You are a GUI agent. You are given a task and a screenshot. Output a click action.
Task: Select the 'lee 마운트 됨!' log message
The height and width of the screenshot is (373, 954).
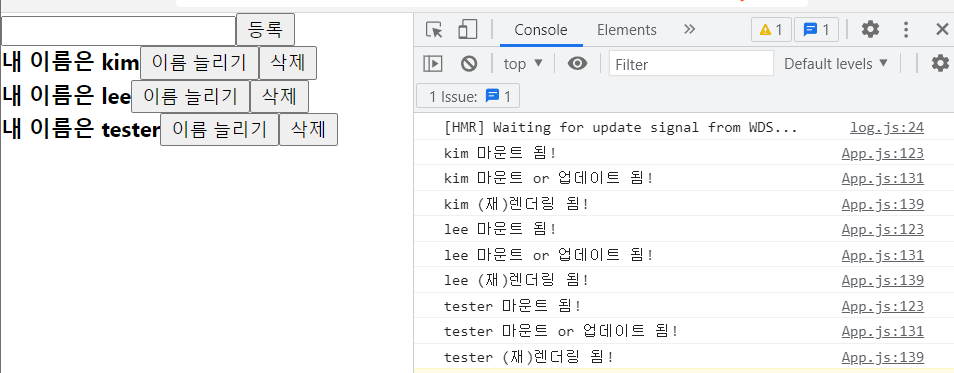coord(500,229)
